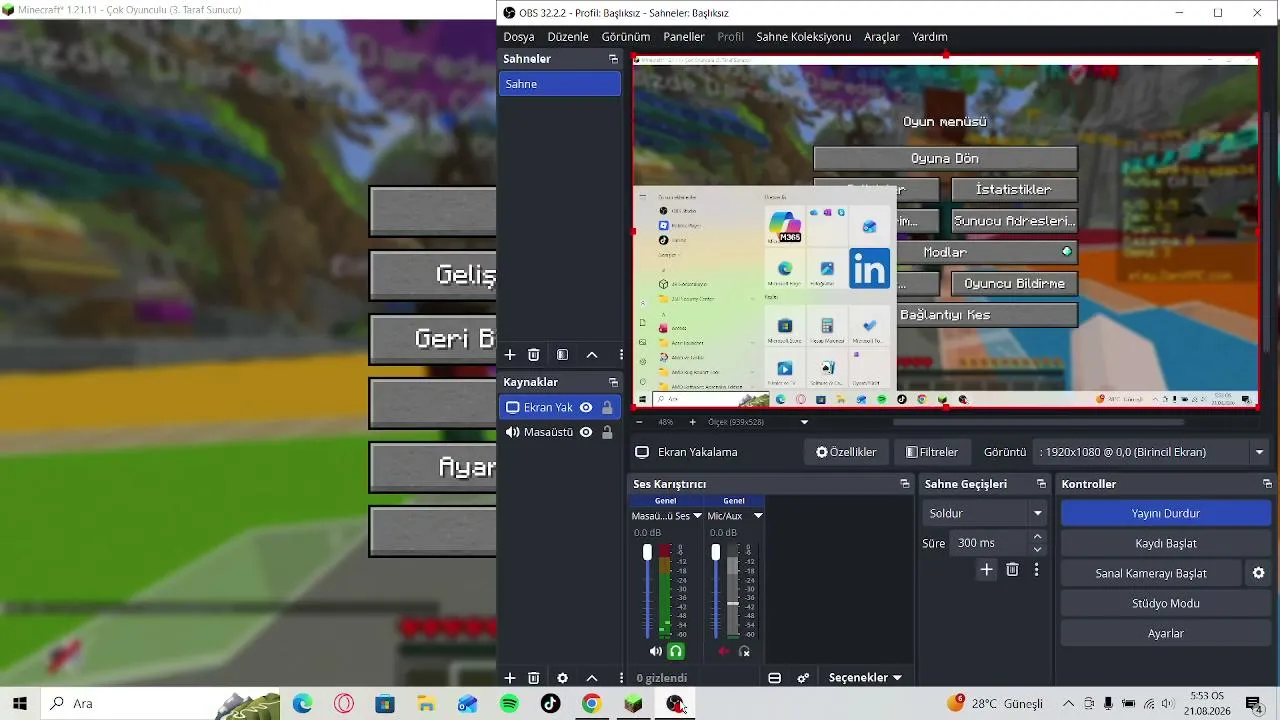1280x720 pixels.
Task: Stop streaming with Yayını Durdur
Action: 1166,513
